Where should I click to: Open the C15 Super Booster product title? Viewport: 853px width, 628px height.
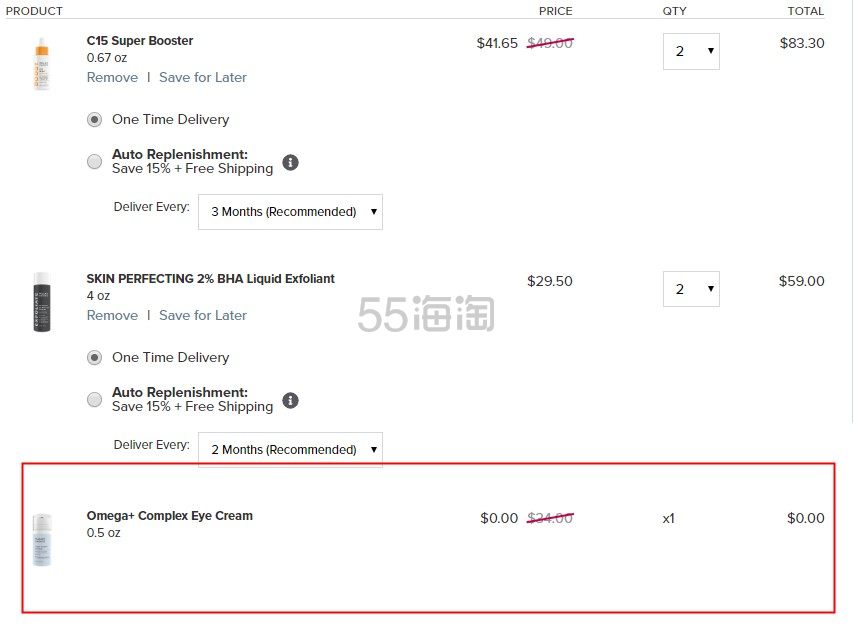pos(140,41)
